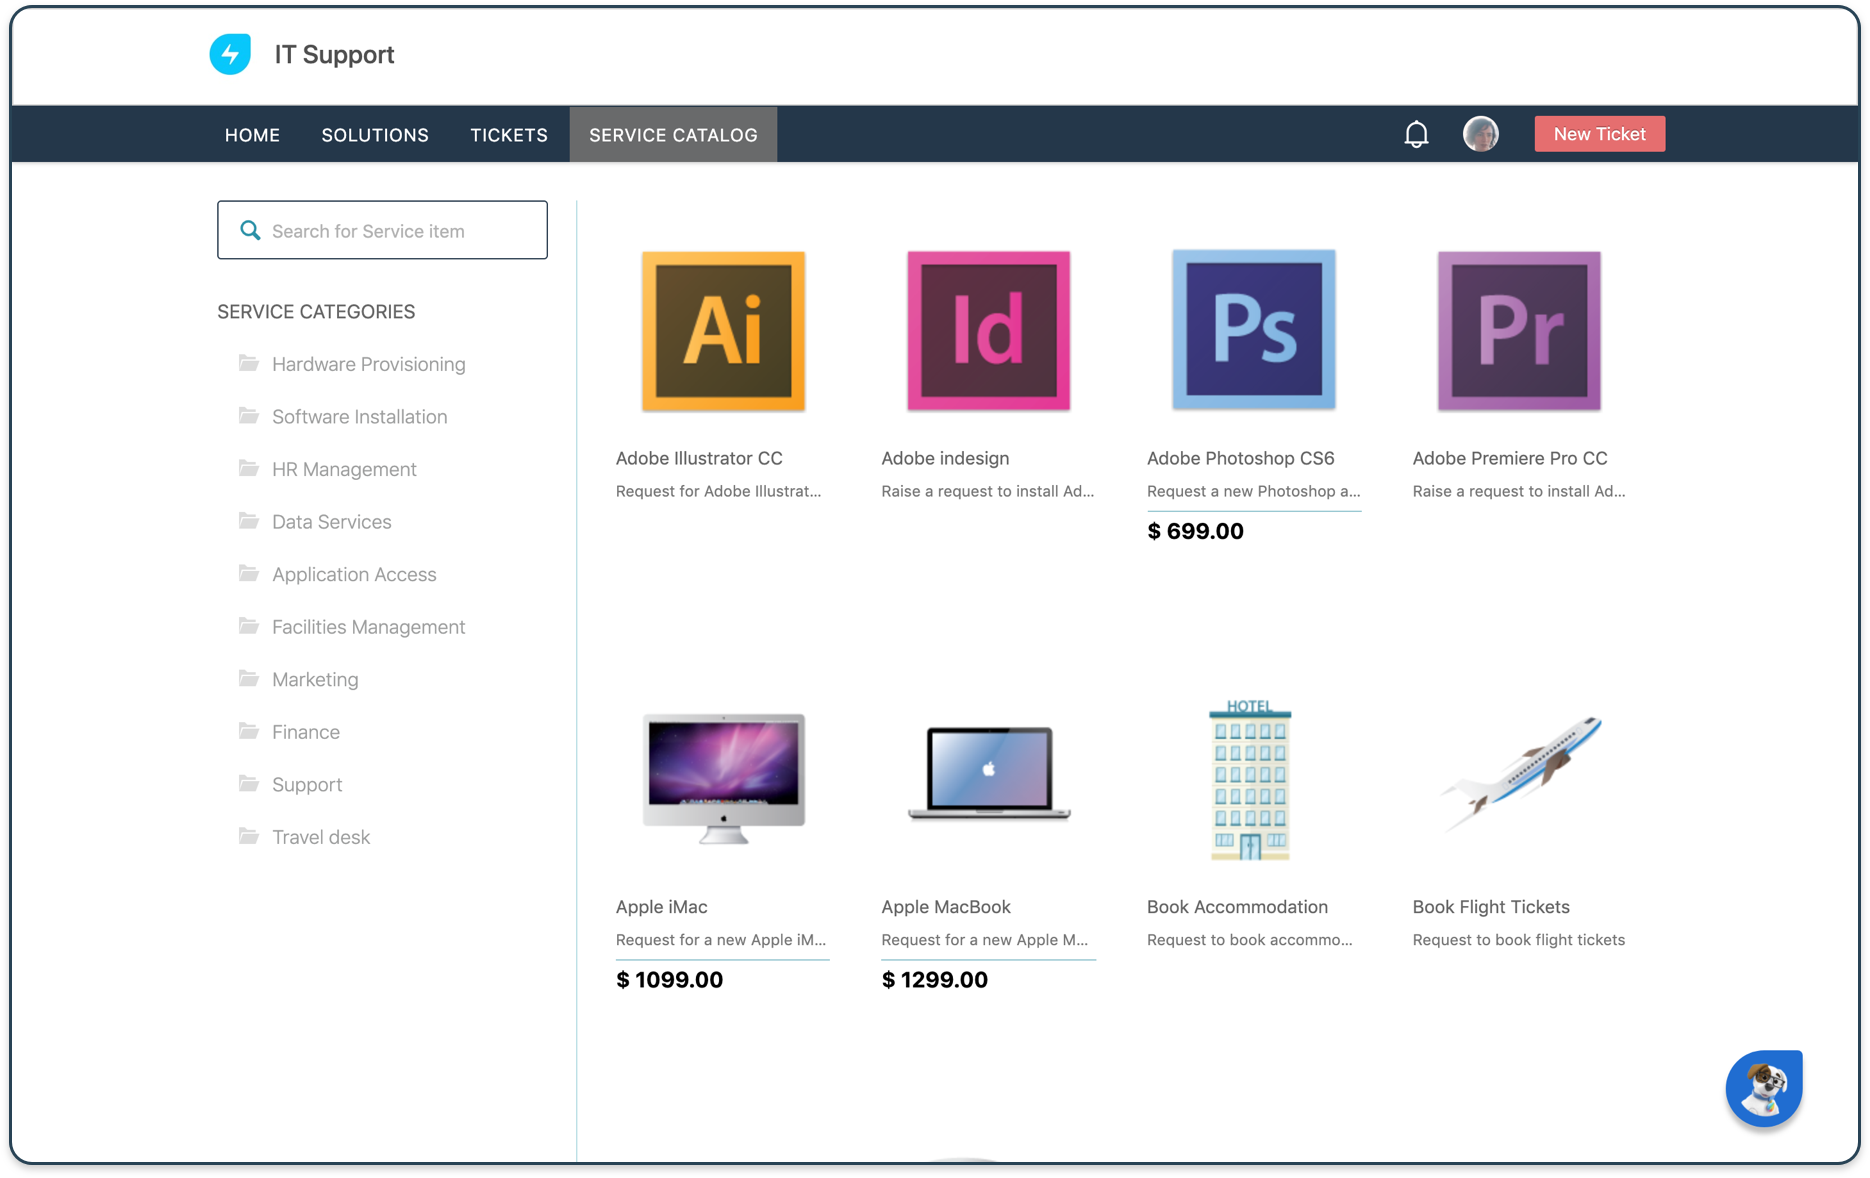Click the Book Accommodation title
This screenshot has height=1178, width=1870.
(x=1237, y=907)
